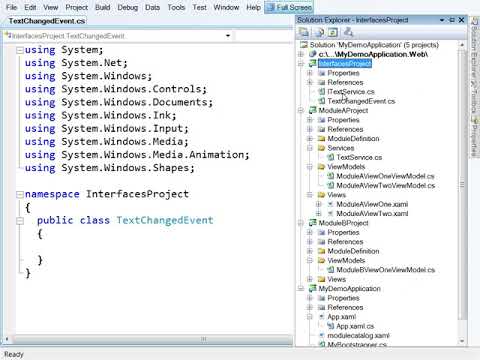Click Solution Explorer scrollbar down arrow
This screenshot has width=480, height=360.
tap(462, 341)
